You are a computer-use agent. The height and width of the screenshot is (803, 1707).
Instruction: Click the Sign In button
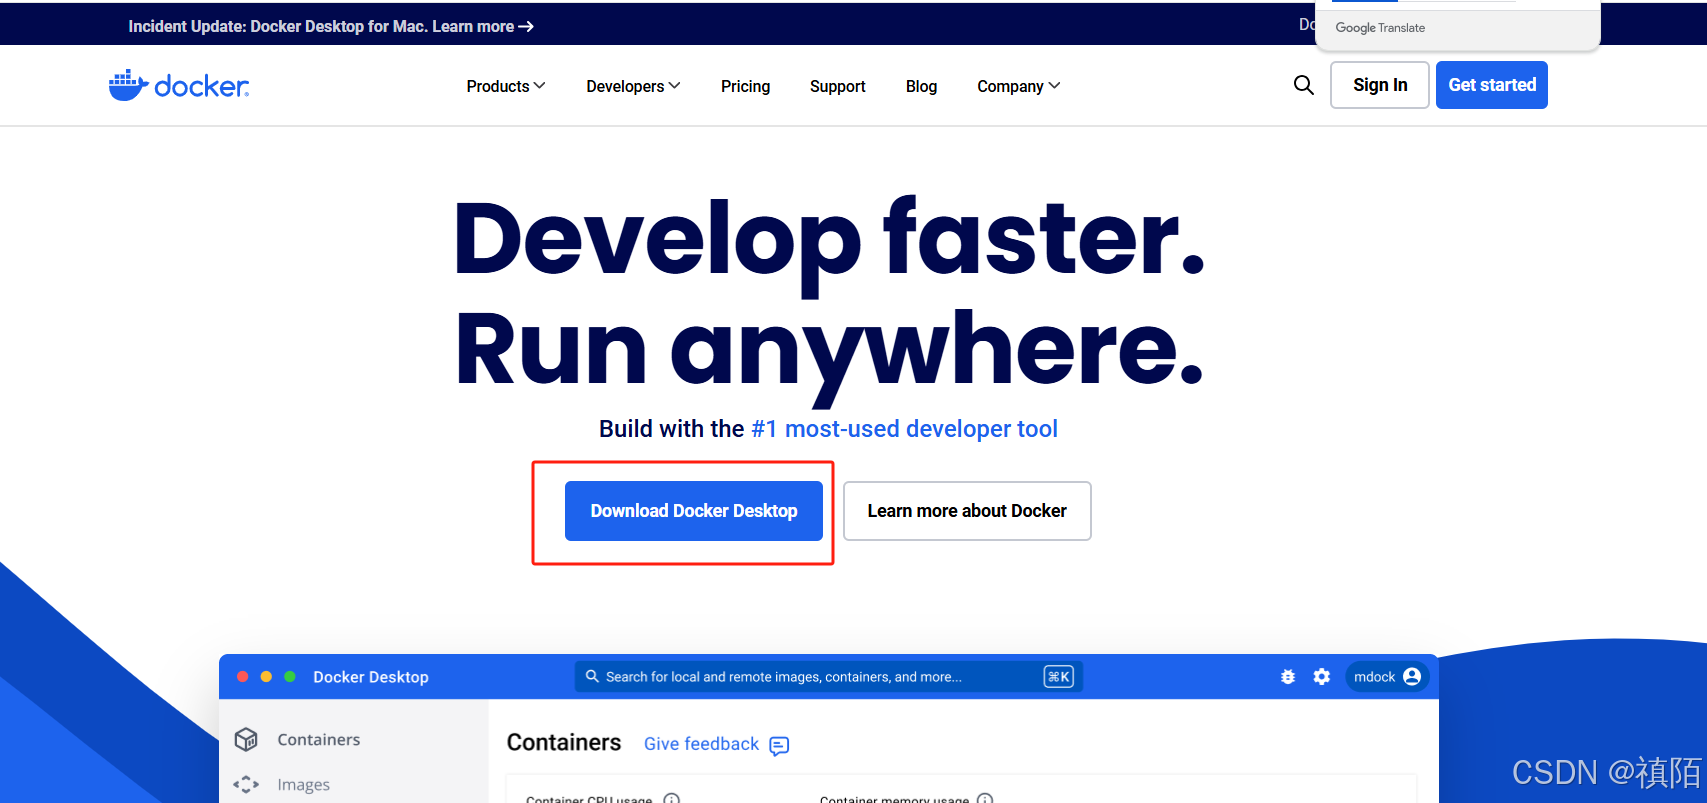[x=1380, y=85]
